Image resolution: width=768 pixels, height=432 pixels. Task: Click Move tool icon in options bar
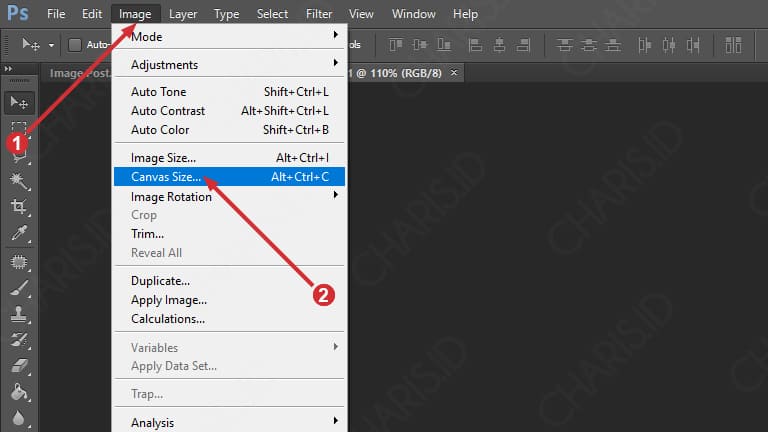31,45
